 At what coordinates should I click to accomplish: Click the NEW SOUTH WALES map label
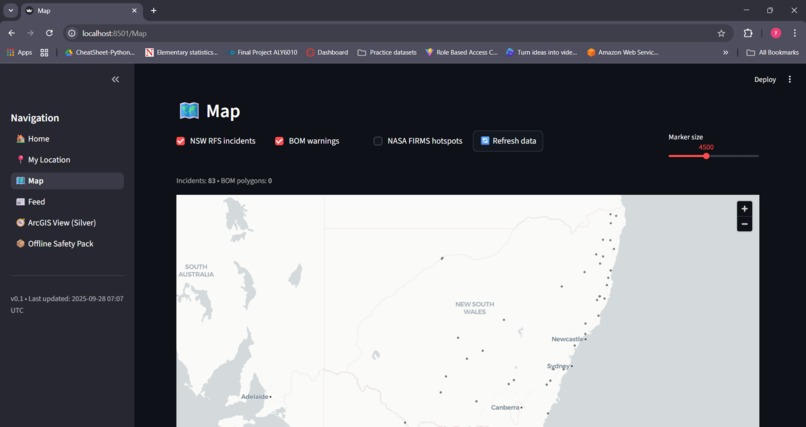click(474, 308)
